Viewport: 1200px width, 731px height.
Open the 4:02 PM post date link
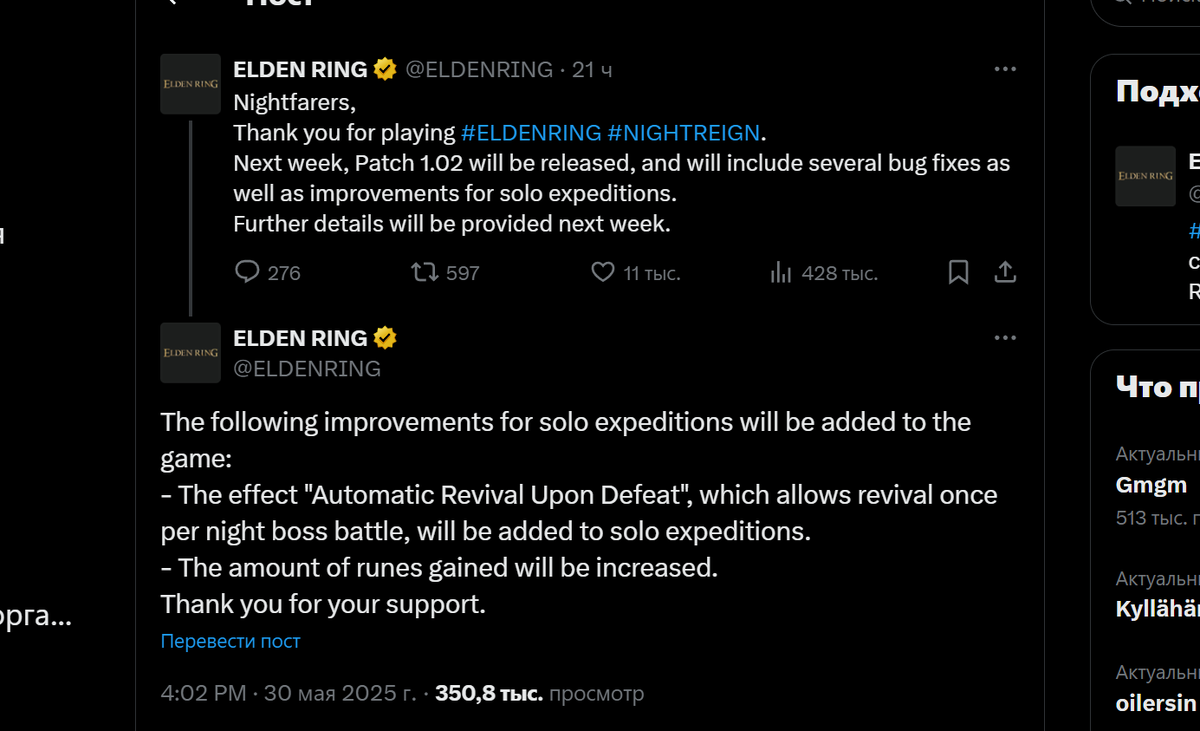click(x=289, y=693)
